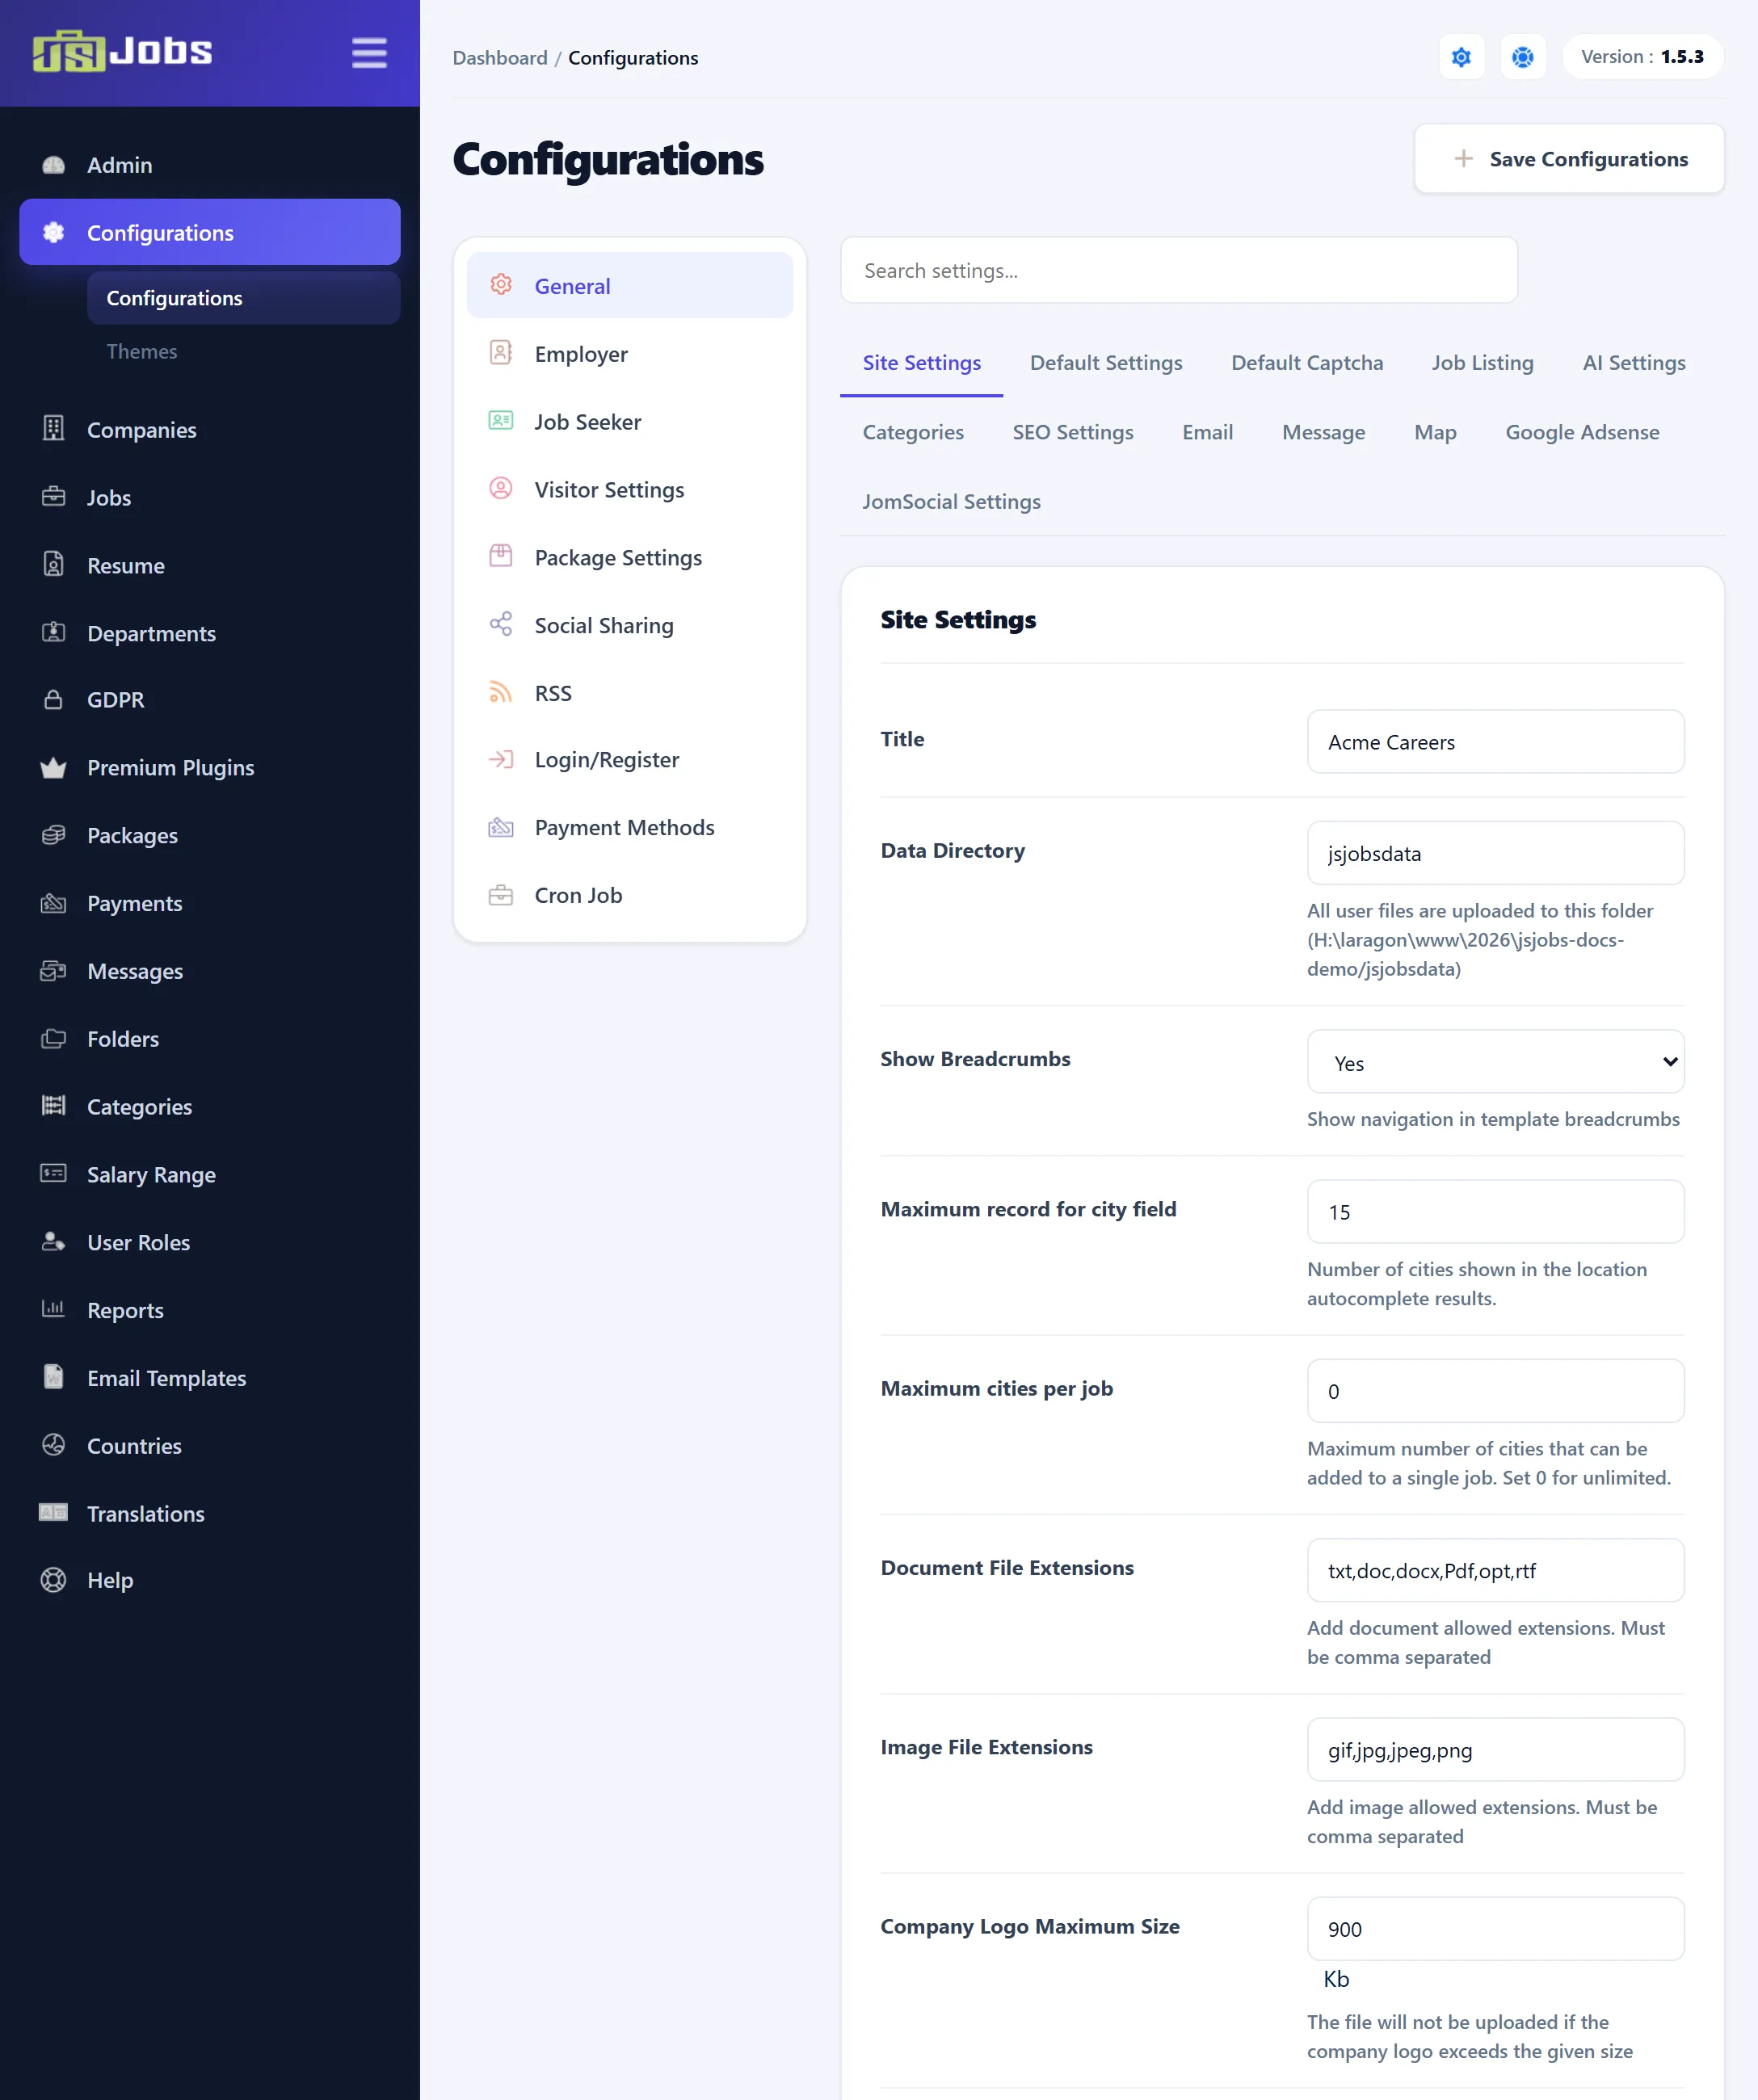Click the Data Directory input field
The image size is (1758, 2100).
click(x=1495, y=853)
